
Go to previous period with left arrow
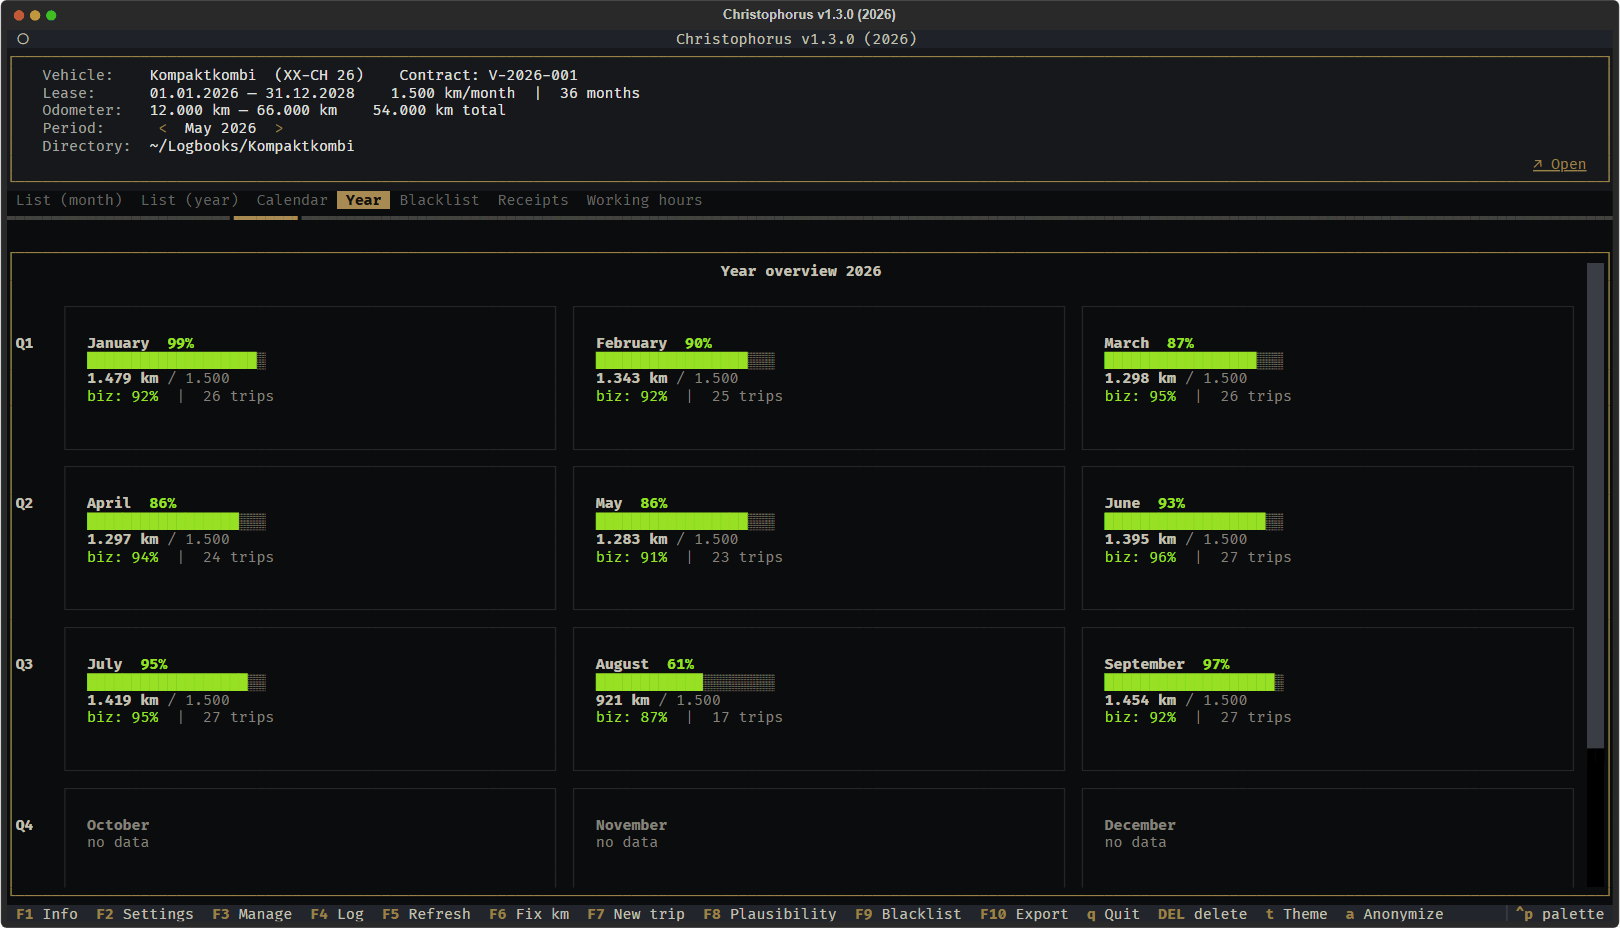[x=163, y=128]
